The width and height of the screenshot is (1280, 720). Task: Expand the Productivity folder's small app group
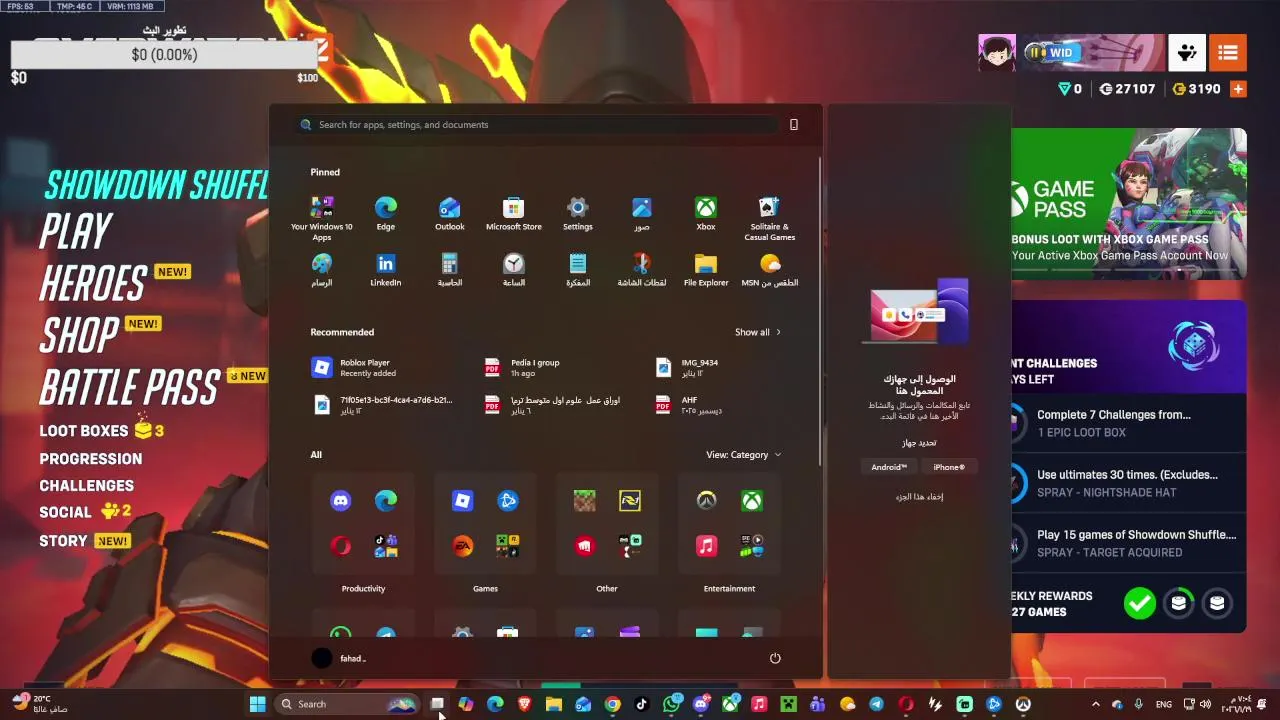tap(386, 546)
